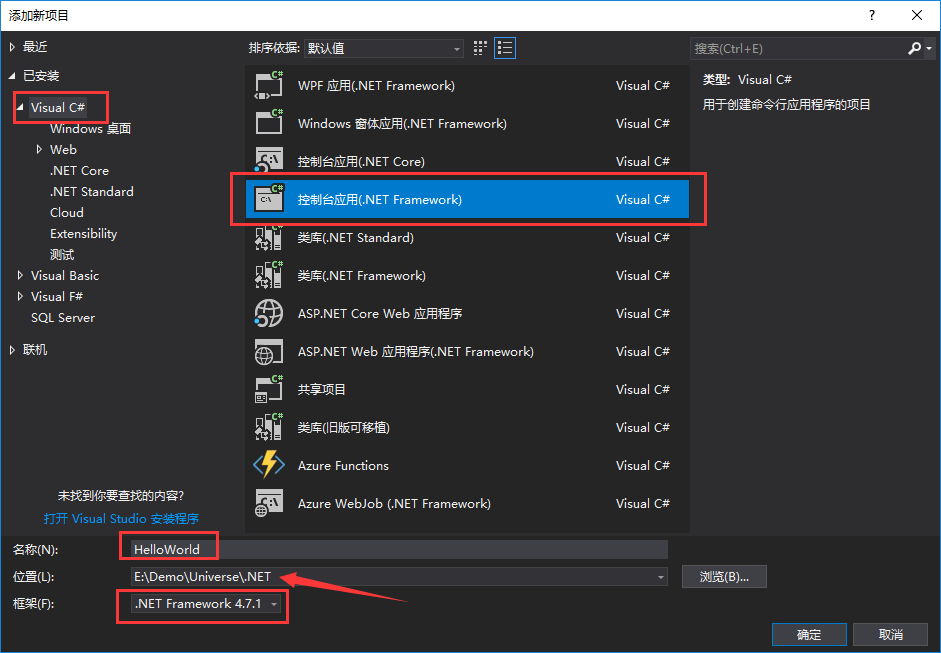Viewport: 941px width, 653px height.
Task: Switch to medium icons list view
Action: click(505, 48)
